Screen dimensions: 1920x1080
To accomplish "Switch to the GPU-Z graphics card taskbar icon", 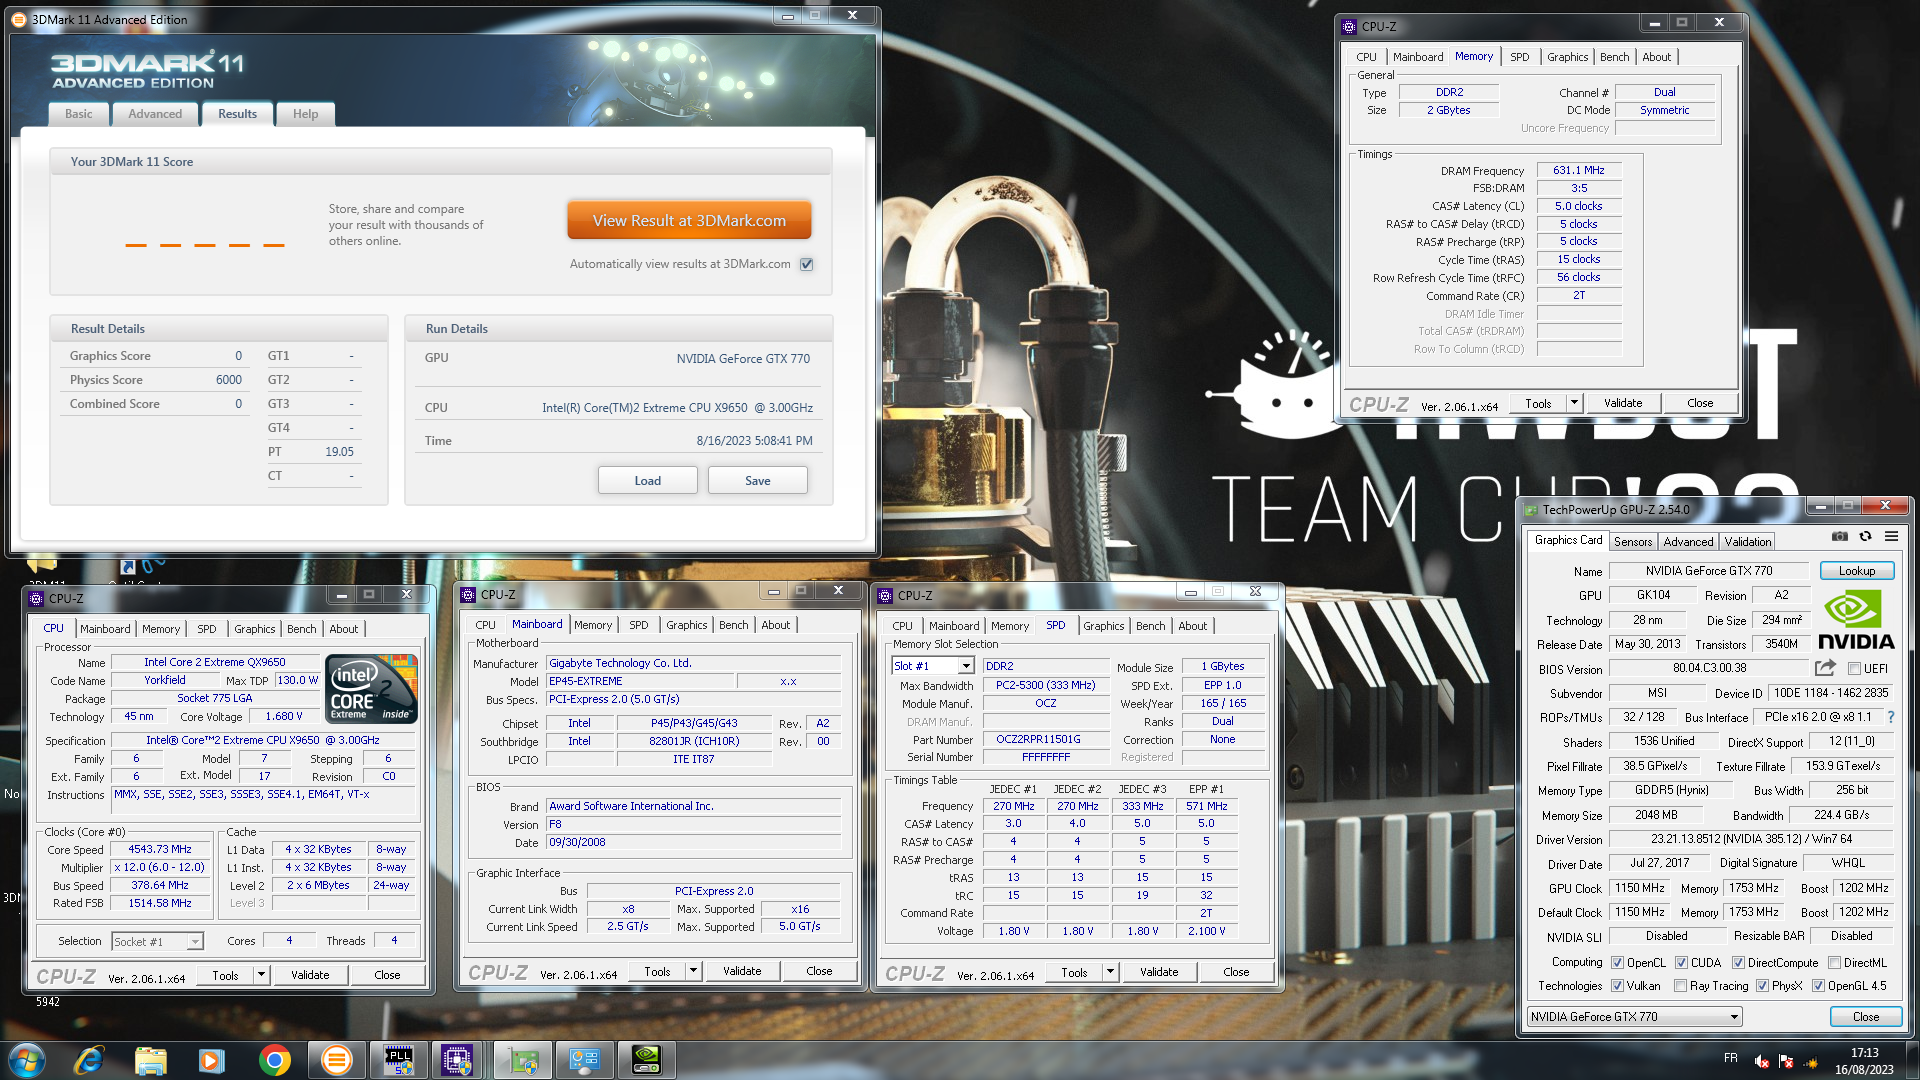I will (x=523, y=1060).
